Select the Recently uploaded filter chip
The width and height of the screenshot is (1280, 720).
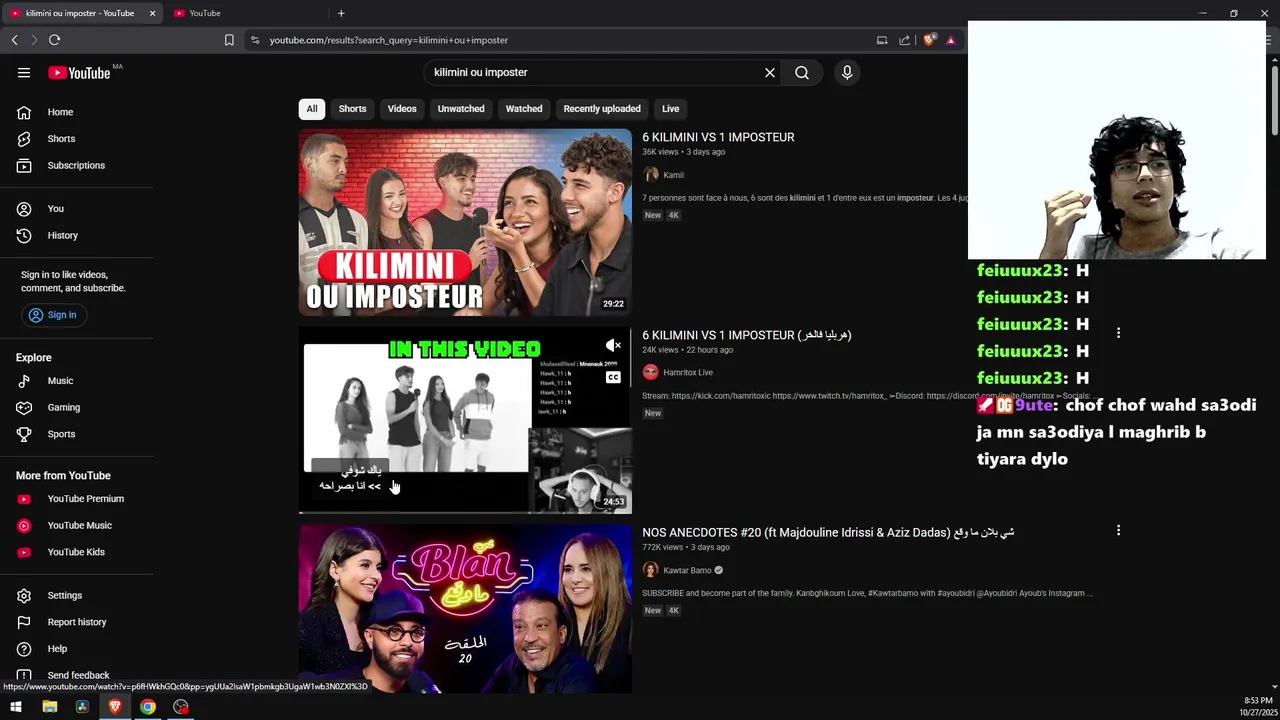pyautogui.click(x=602, y=109)
